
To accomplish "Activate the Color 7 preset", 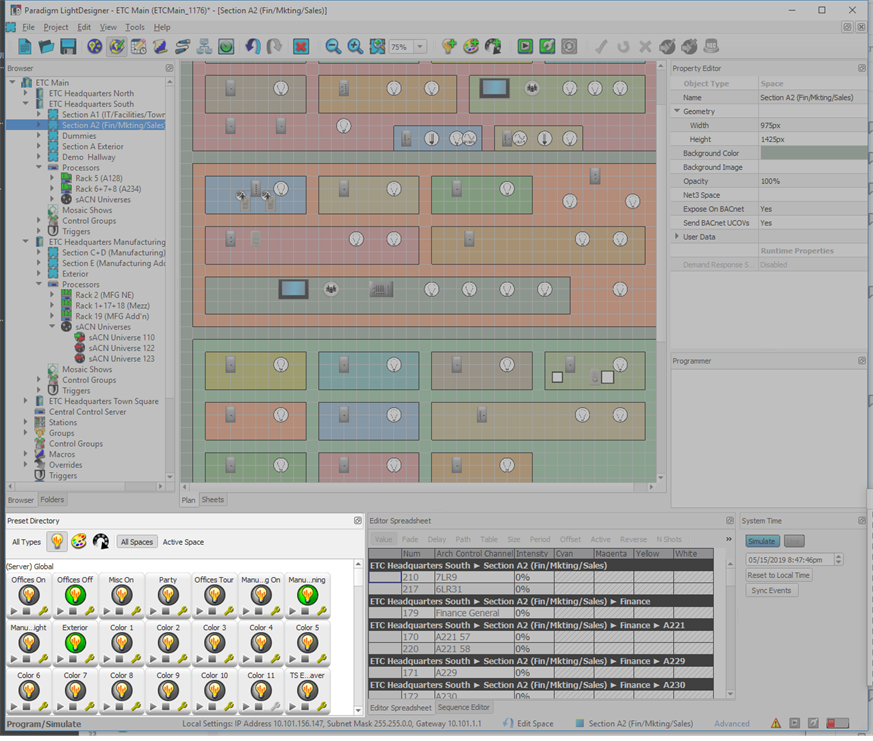I will (x=75, y=691).
